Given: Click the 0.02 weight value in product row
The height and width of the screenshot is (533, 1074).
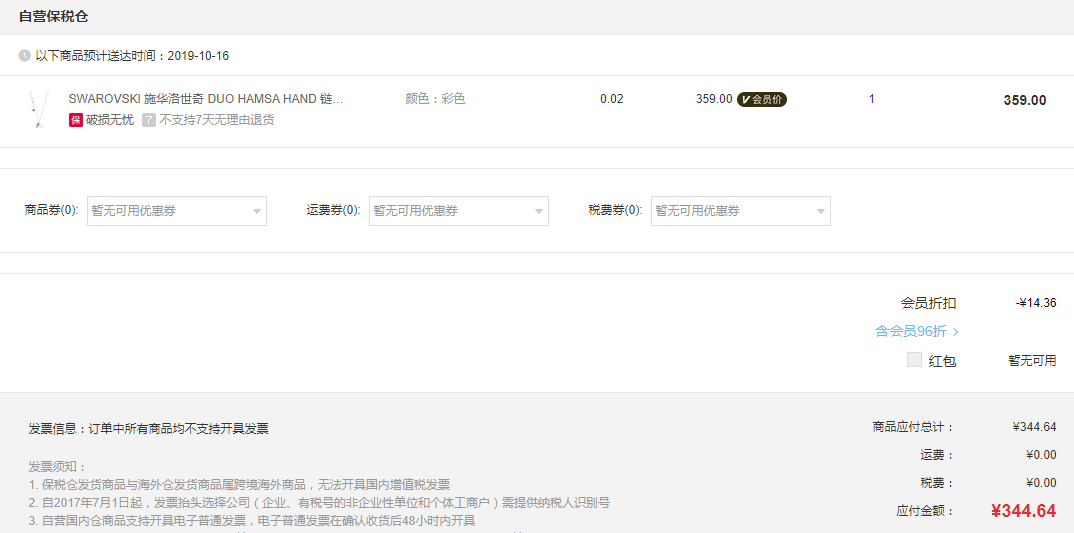Looking at the screenshot, I should point(612,99).
